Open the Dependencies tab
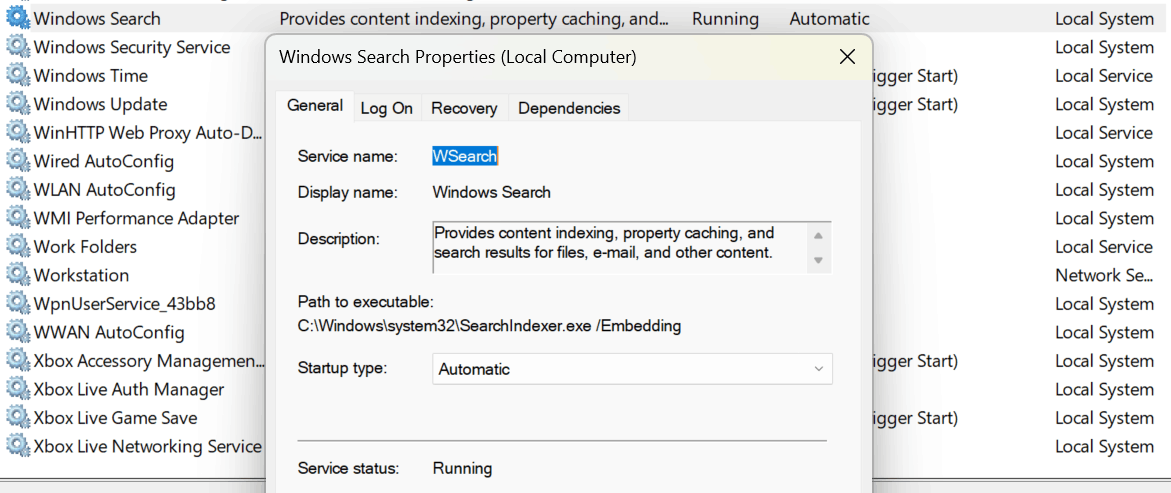 [569, 108]
